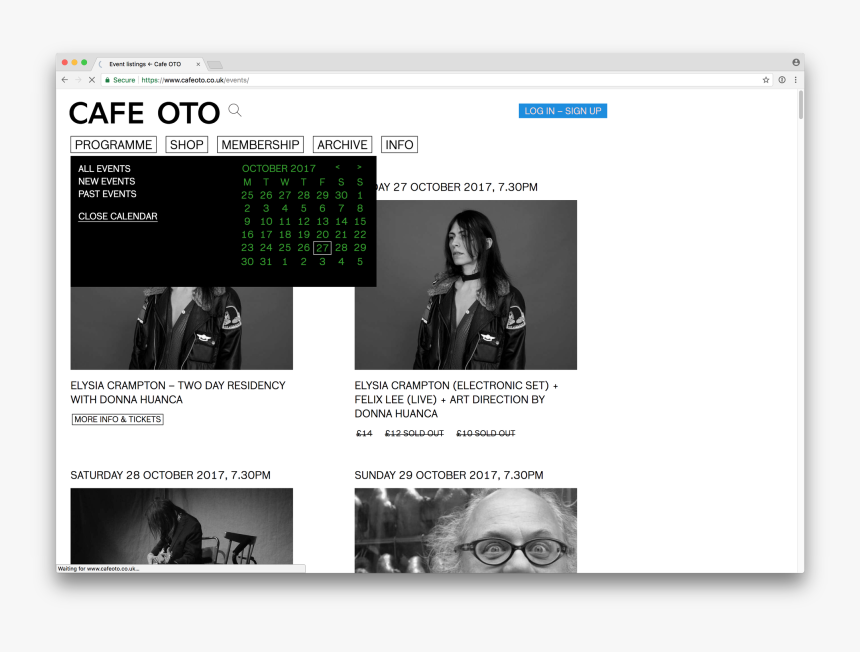The height and width of the screenshot is (652, 860).
Task: Click the green macOS zoom window button
Action: click(x=84, y=63)
